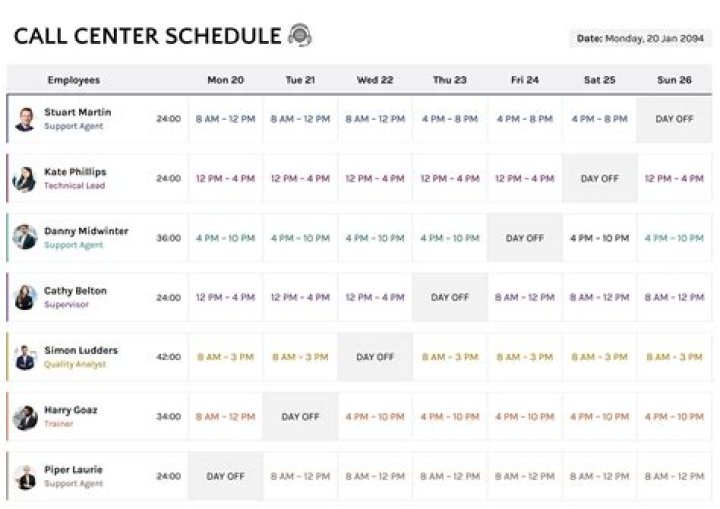
Task: Select Harry Goaz's avatar
Action: click(25, 416)
